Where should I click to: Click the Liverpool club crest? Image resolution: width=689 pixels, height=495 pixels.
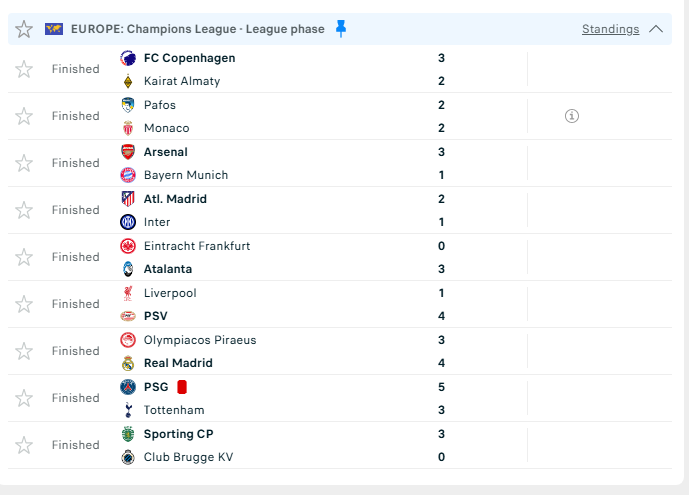pyautogui.click(x=127, y=293)
